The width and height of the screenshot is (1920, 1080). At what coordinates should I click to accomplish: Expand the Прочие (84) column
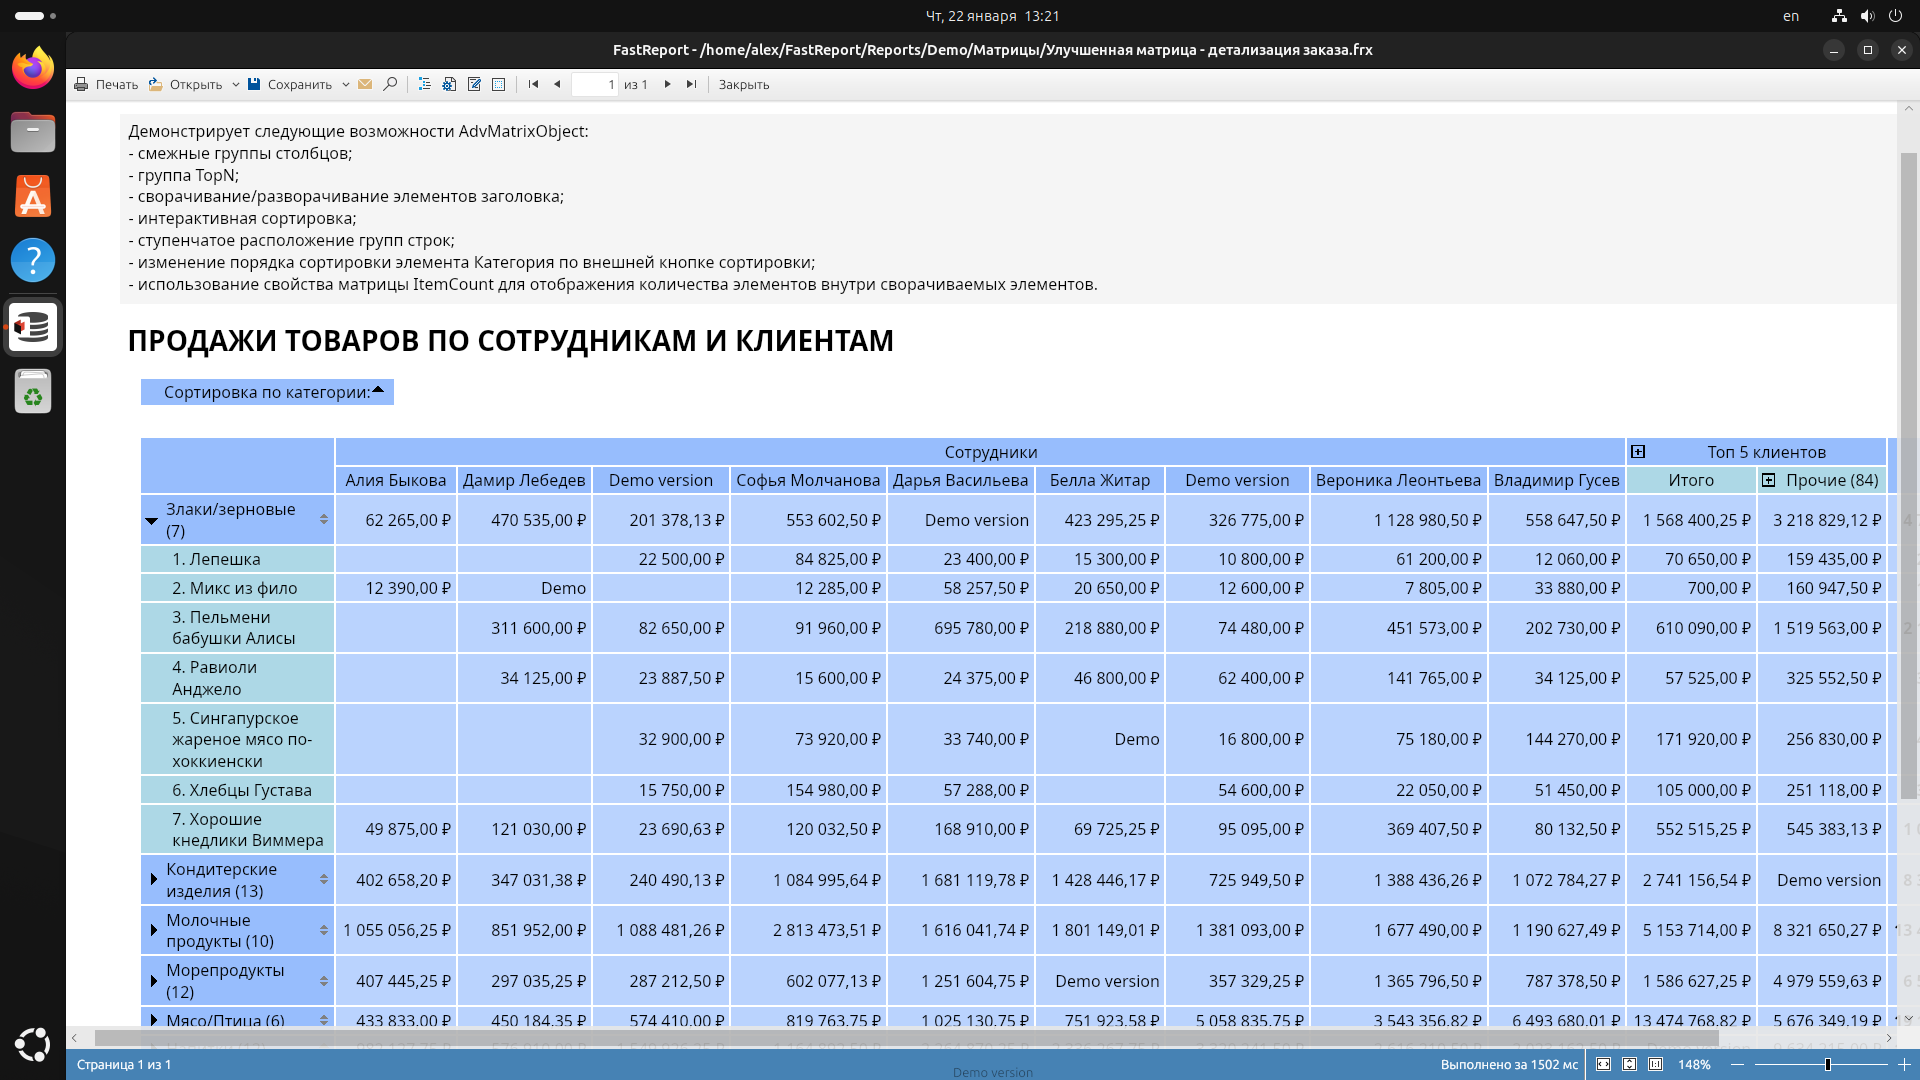tap(1768, 480)
